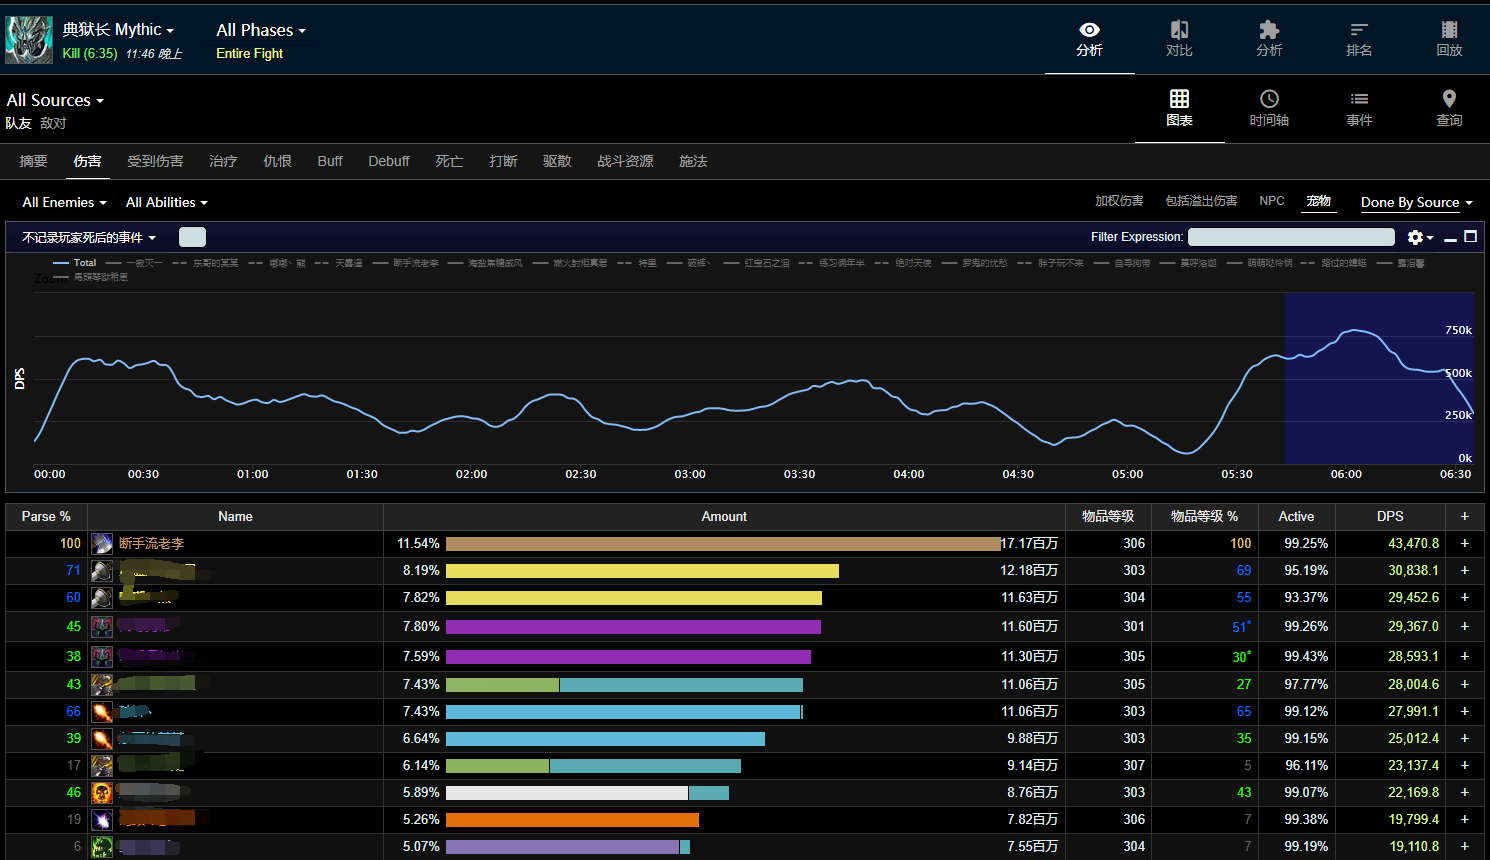Open the eye-icon 分析 view

1089,39
